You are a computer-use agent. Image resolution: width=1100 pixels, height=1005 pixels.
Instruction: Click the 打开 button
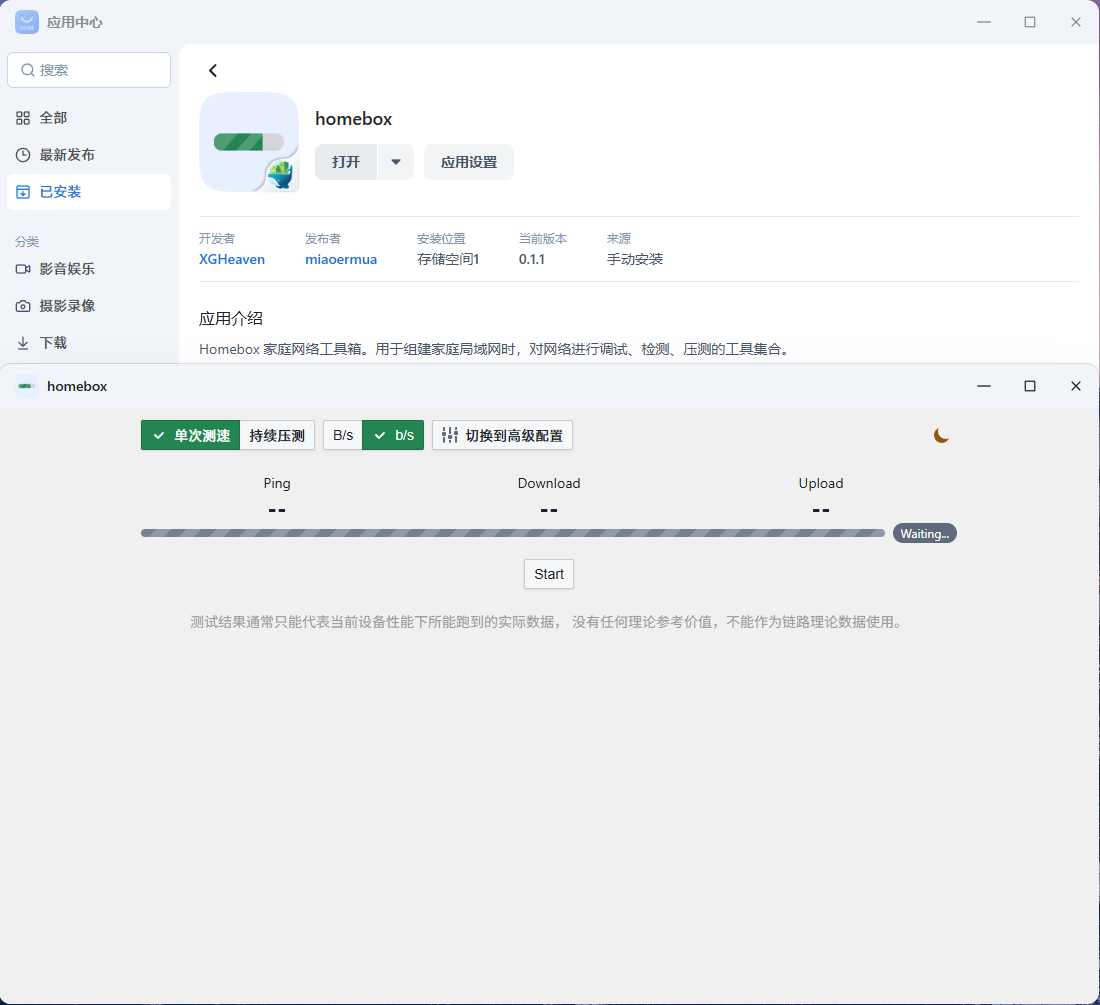[x=346, y=162]
